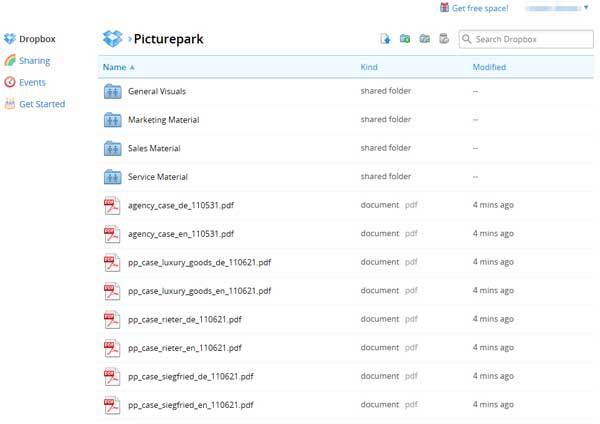
Task: Click the PDF icon of pp_case_luxury_goods_de_110621.pdf
Action: tap(112, 263)
